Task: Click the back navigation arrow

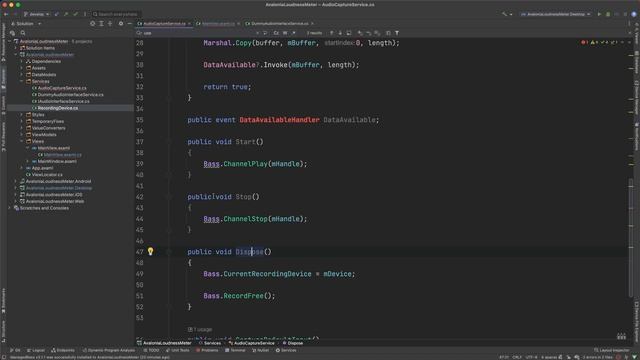Action: click(6, 14)
